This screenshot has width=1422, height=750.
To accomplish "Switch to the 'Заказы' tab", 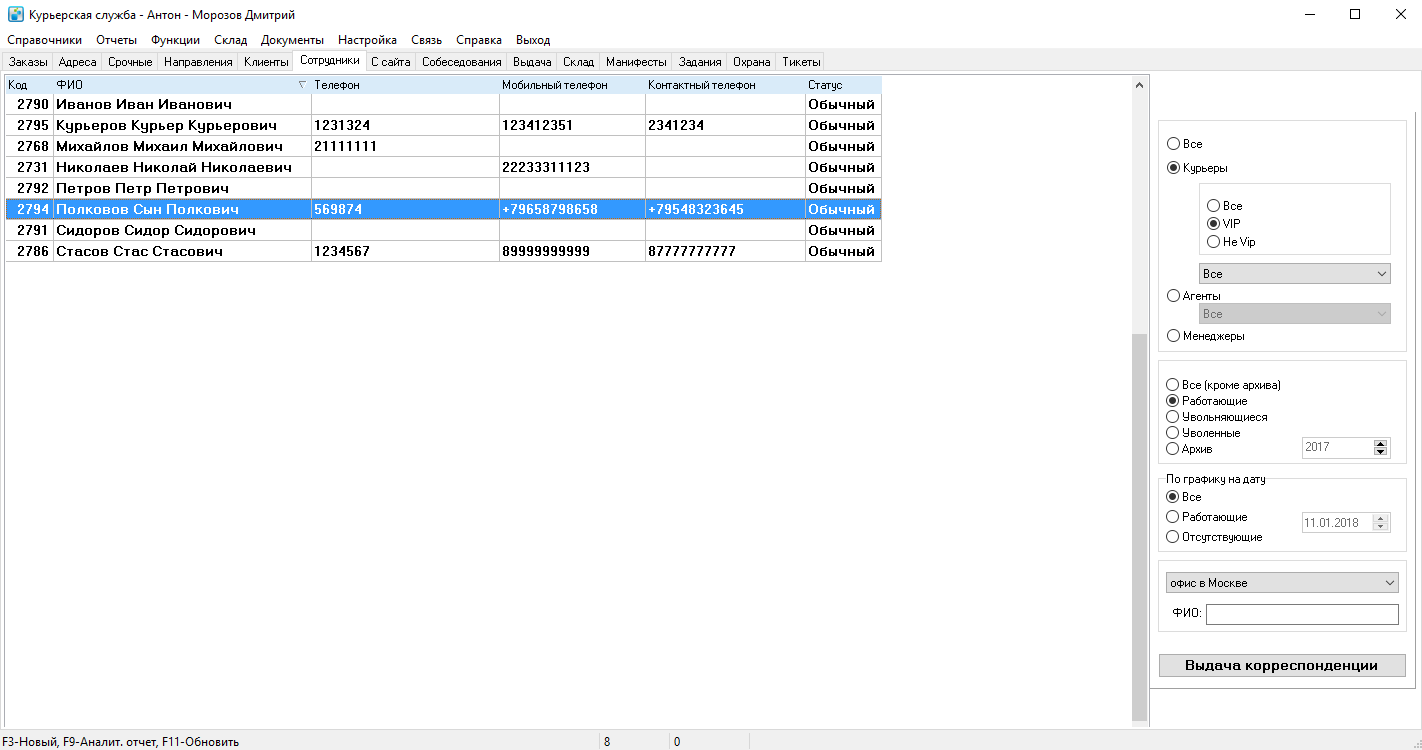I will (28, 62).
